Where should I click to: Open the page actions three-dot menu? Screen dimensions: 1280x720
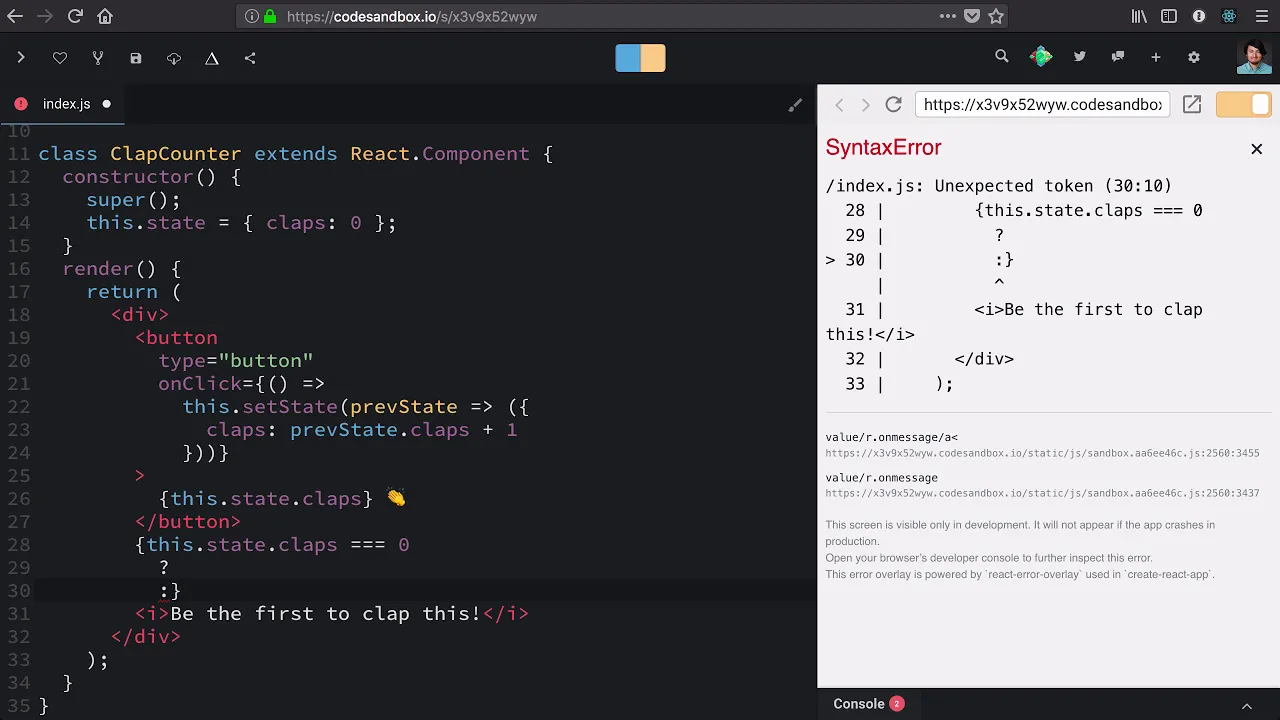[x=947, y=16]
